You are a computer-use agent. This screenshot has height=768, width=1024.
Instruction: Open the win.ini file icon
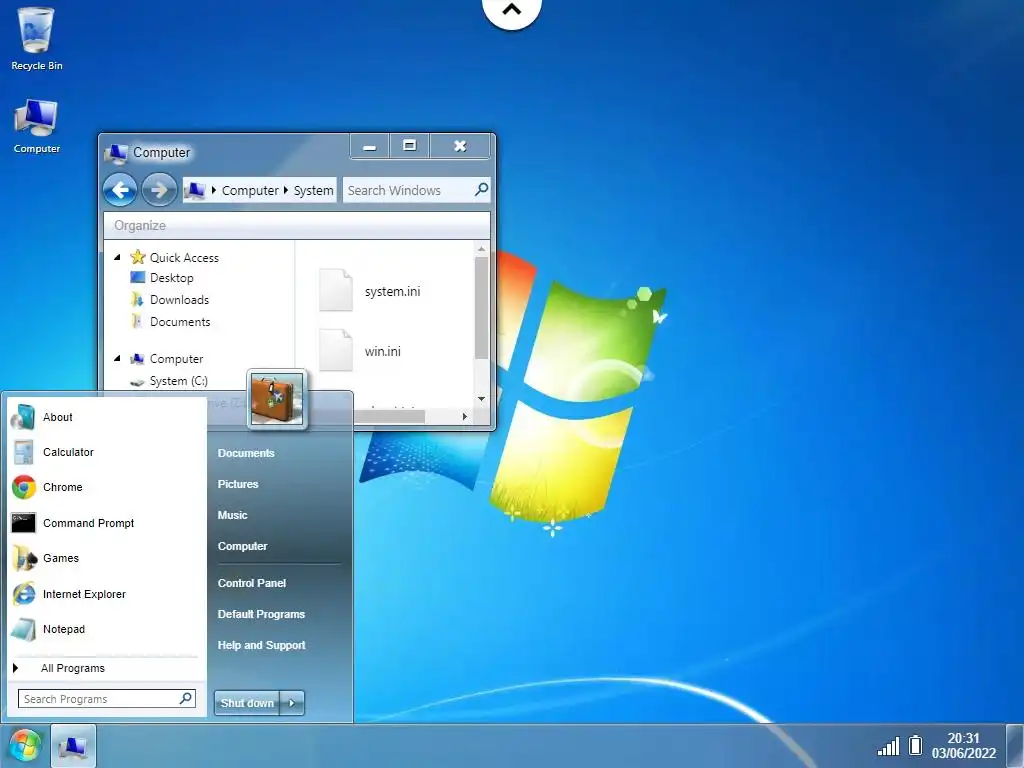click(336, 350)
